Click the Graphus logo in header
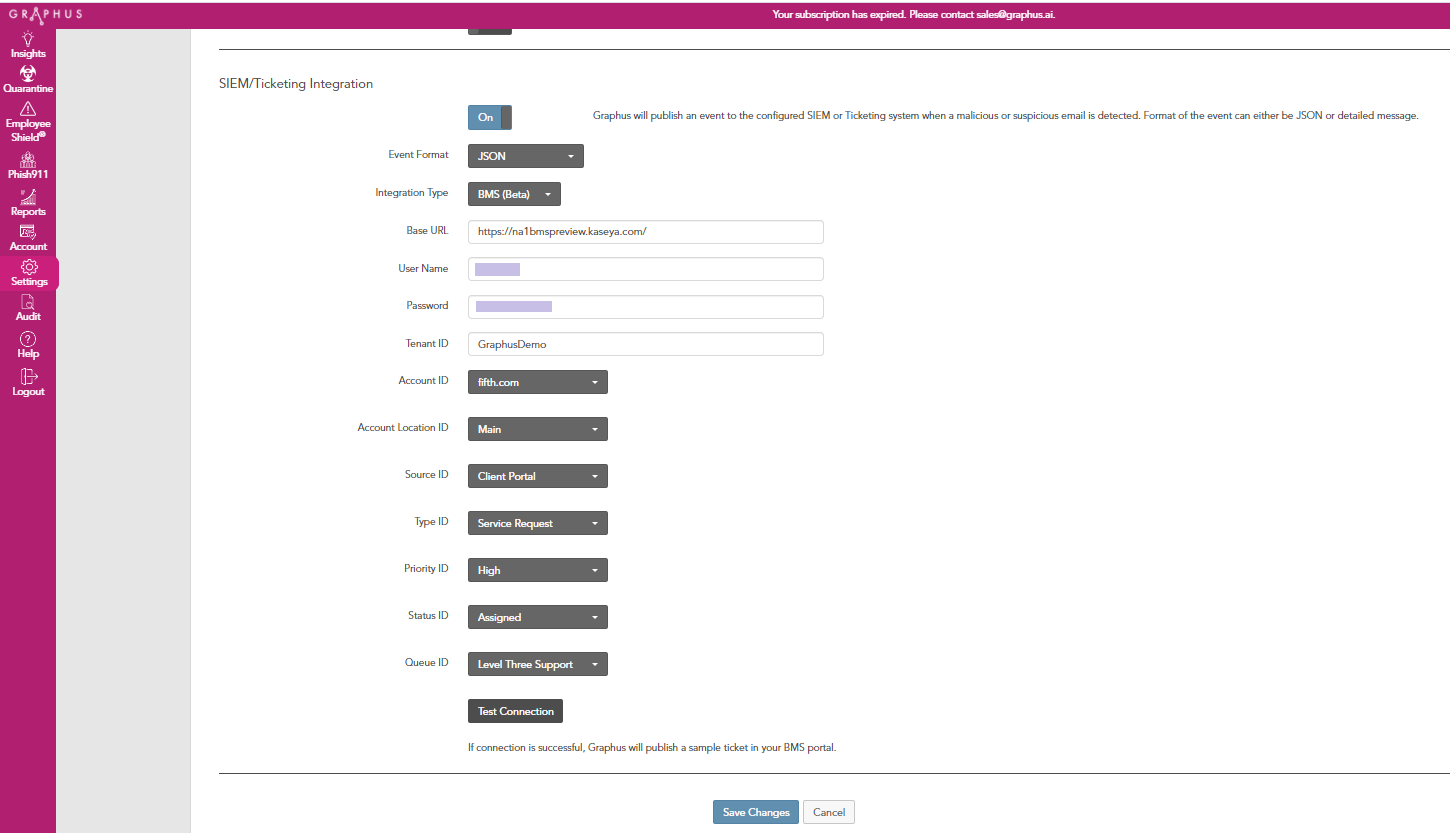This screenshot has height=833, width=1450. tap(46, 14)
